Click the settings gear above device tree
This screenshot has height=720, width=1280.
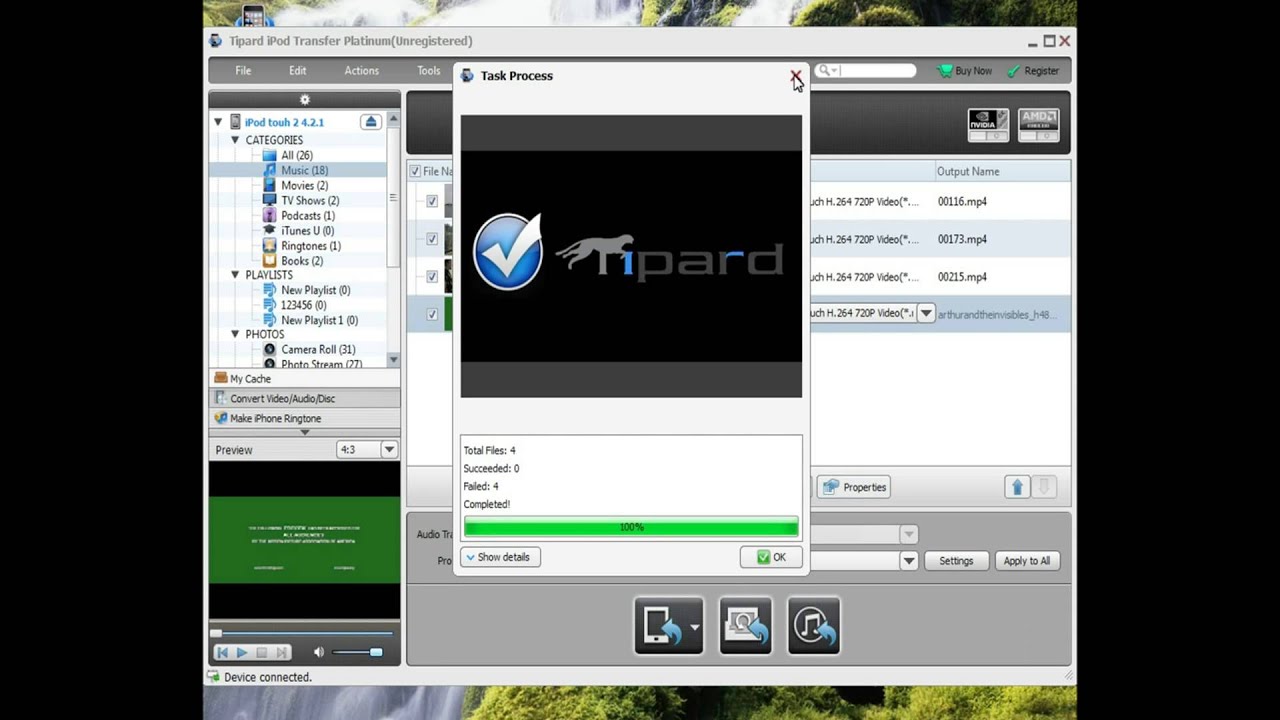[x=305, y=100]
